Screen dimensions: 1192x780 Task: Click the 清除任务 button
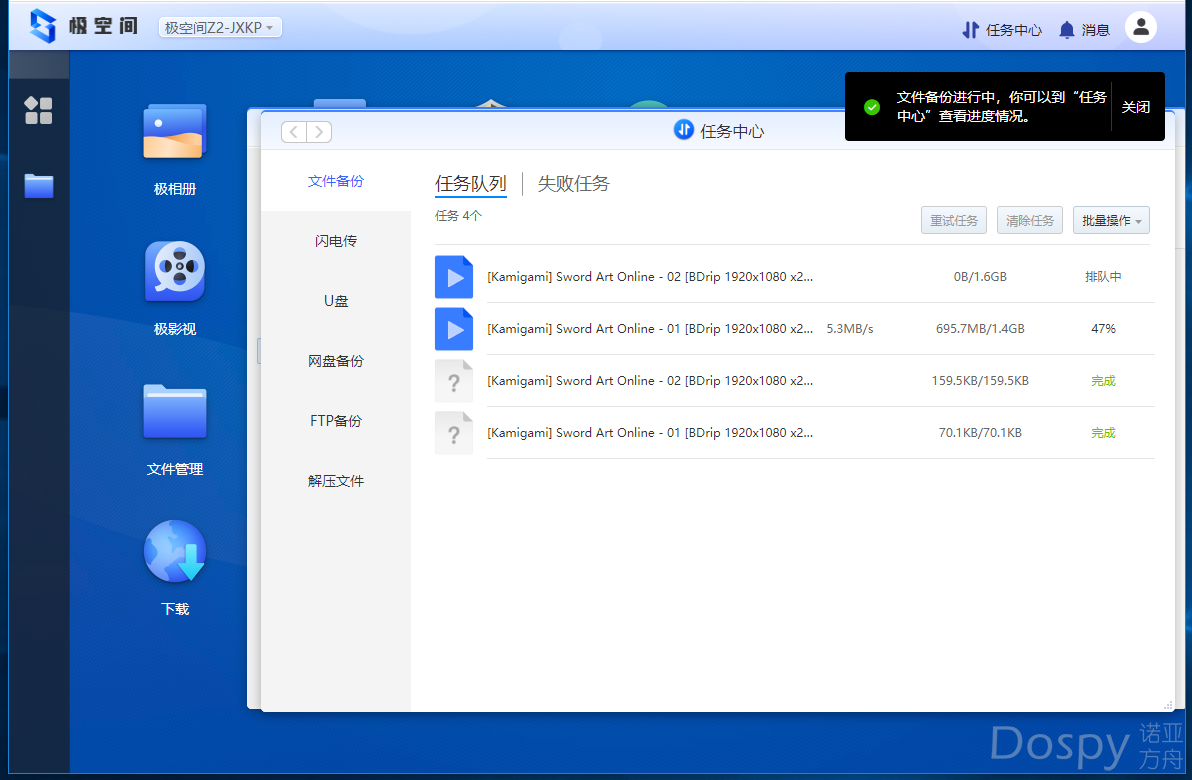1029,220
